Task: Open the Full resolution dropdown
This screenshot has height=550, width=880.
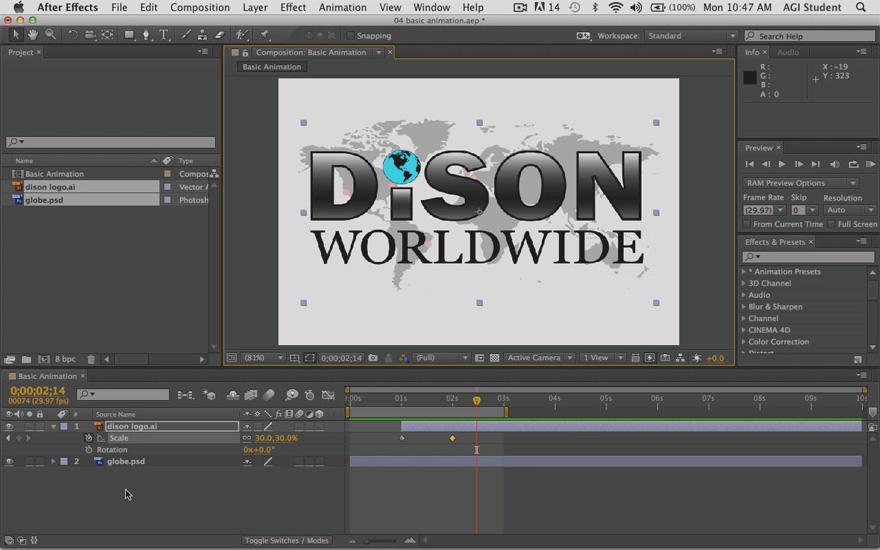Action: [x=441, y=358]
